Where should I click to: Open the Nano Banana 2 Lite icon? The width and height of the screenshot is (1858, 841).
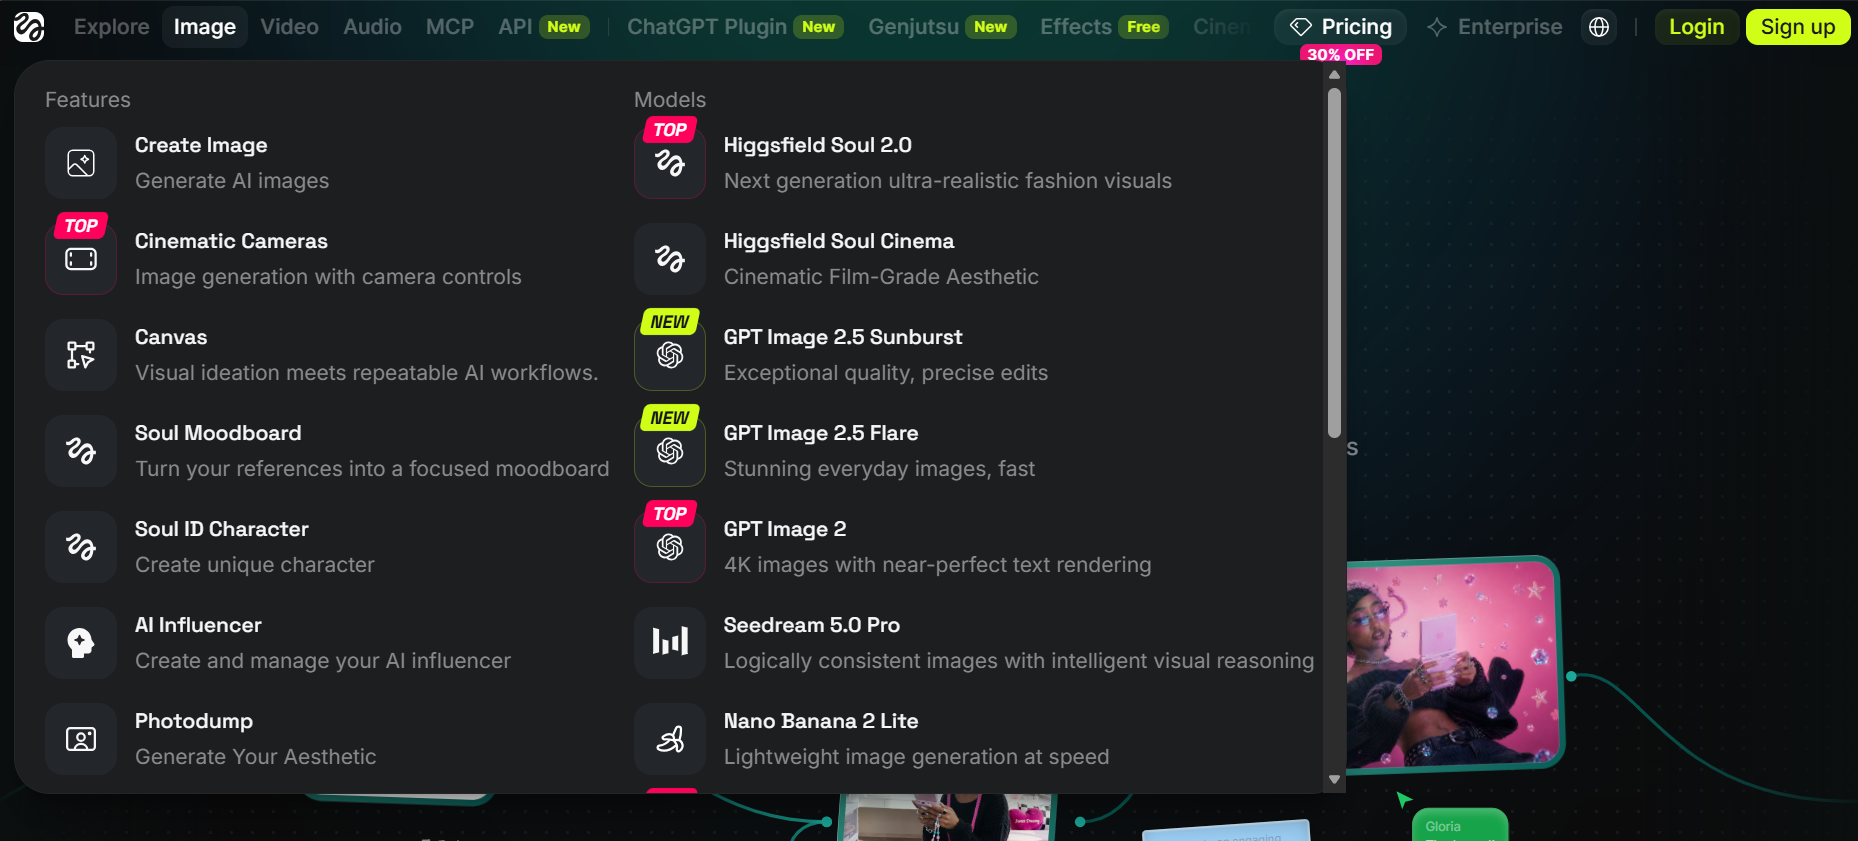[x=670, y=739]
